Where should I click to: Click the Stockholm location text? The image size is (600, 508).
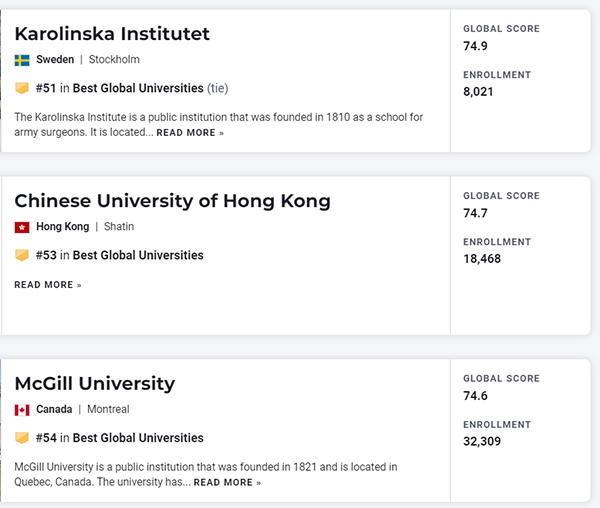[114, 60]
